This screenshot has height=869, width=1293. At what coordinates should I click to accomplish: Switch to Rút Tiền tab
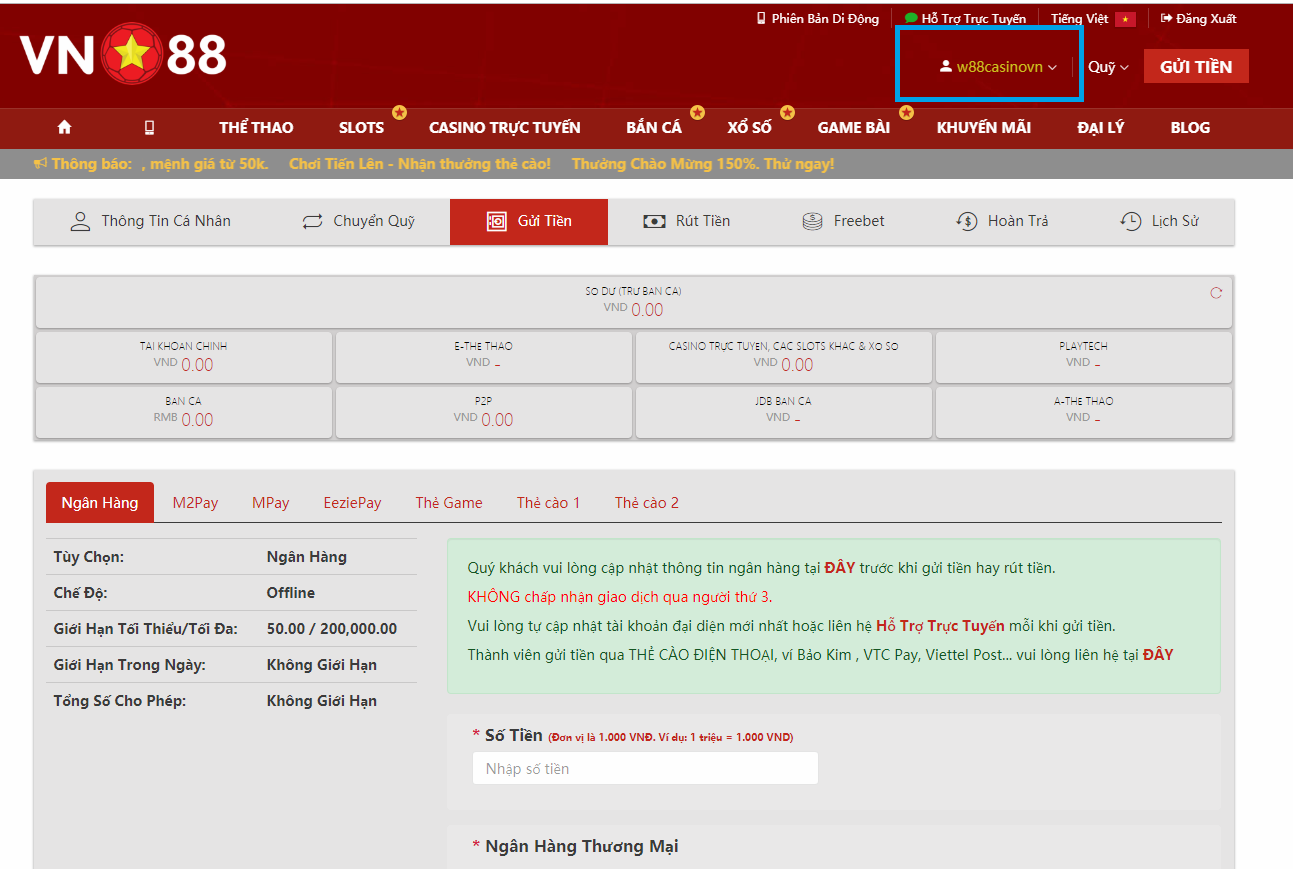(686, 221)
